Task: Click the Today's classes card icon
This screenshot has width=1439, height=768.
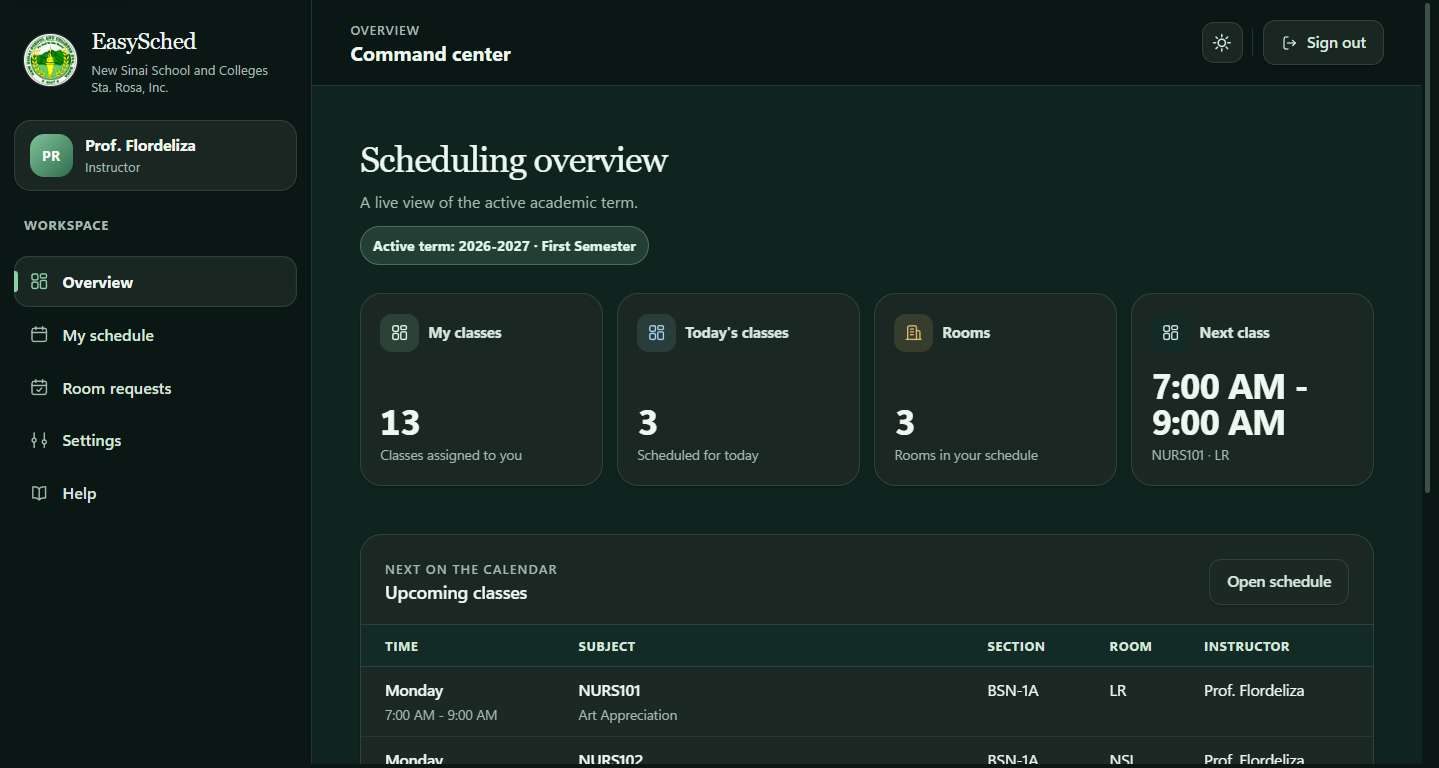Action: point(656,333)
